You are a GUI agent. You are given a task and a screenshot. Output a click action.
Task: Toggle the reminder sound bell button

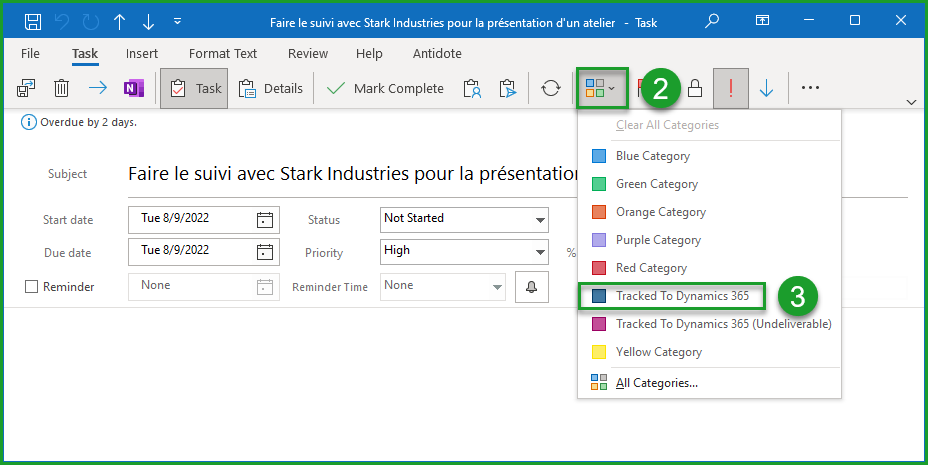click(530, 287)
